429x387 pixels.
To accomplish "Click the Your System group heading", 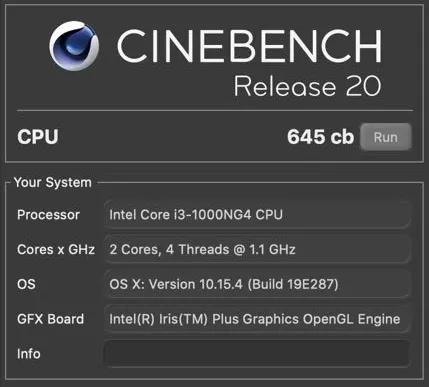I will (53, 182).
